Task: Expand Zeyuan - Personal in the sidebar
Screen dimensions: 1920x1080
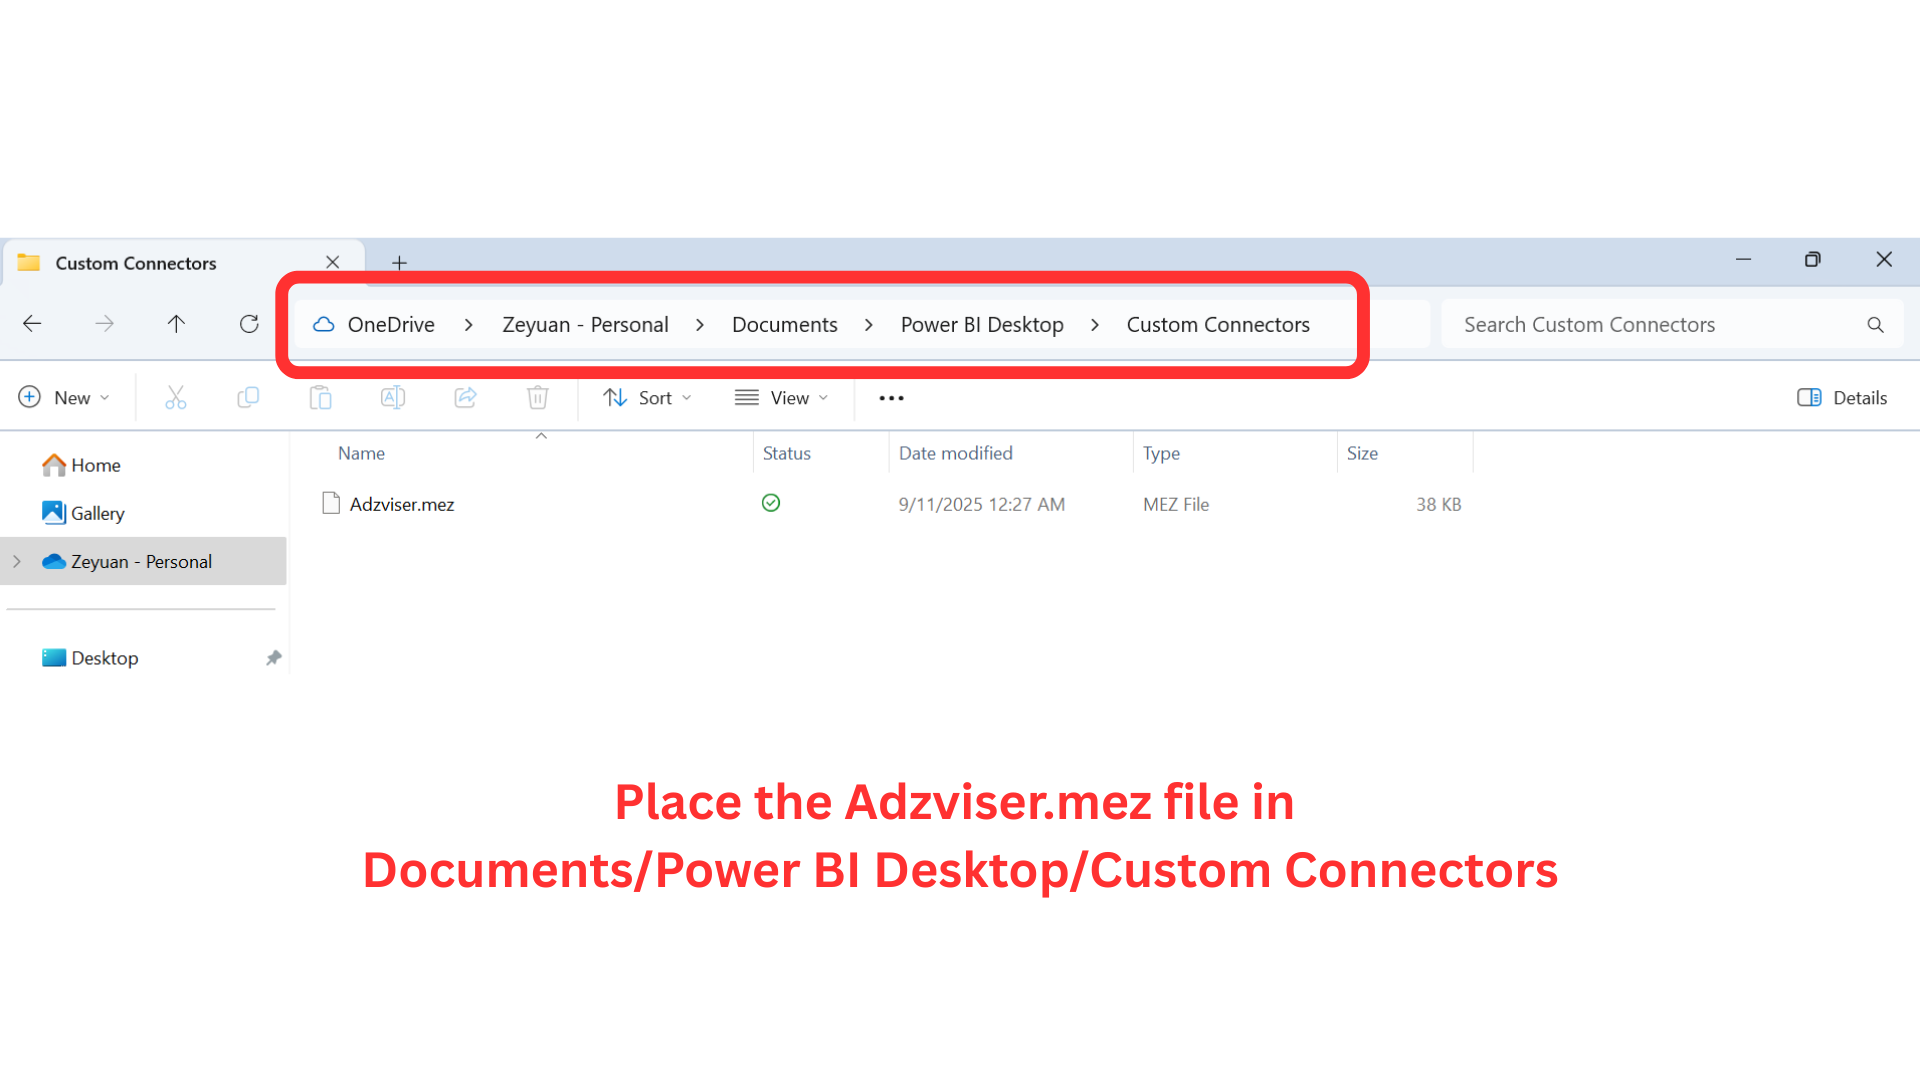Action: tap(16, 561)
